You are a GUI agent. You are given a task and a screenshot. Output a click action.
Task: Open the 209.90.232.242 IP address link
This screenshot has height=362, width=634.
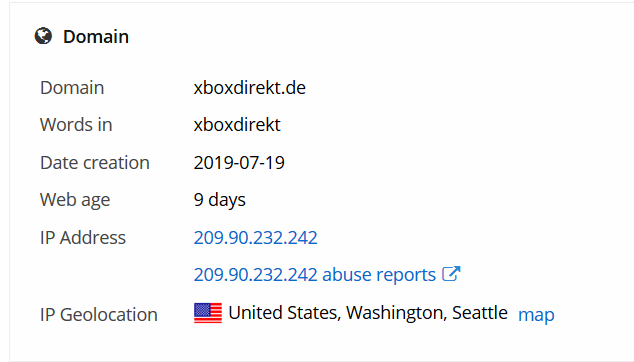[x=256, y=237]
